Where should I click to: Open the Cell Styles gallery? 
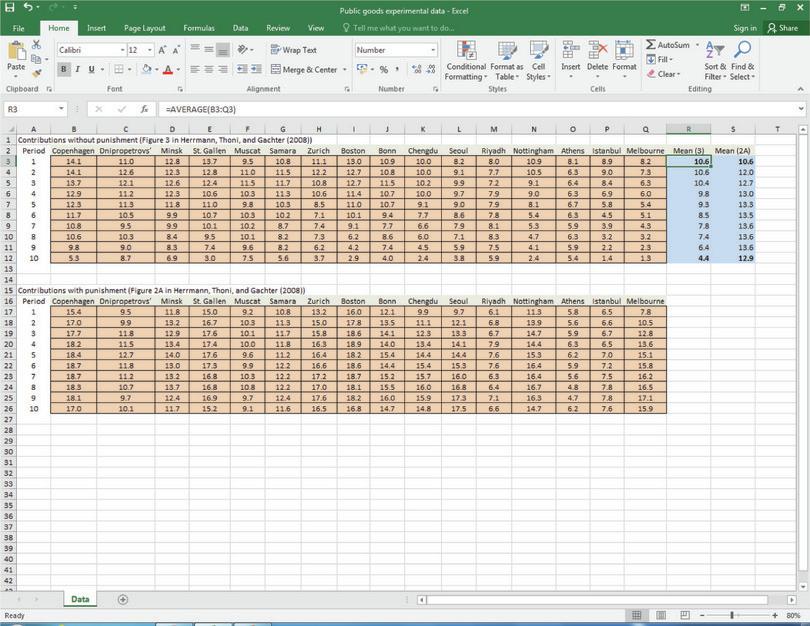(x=537, y=62)
